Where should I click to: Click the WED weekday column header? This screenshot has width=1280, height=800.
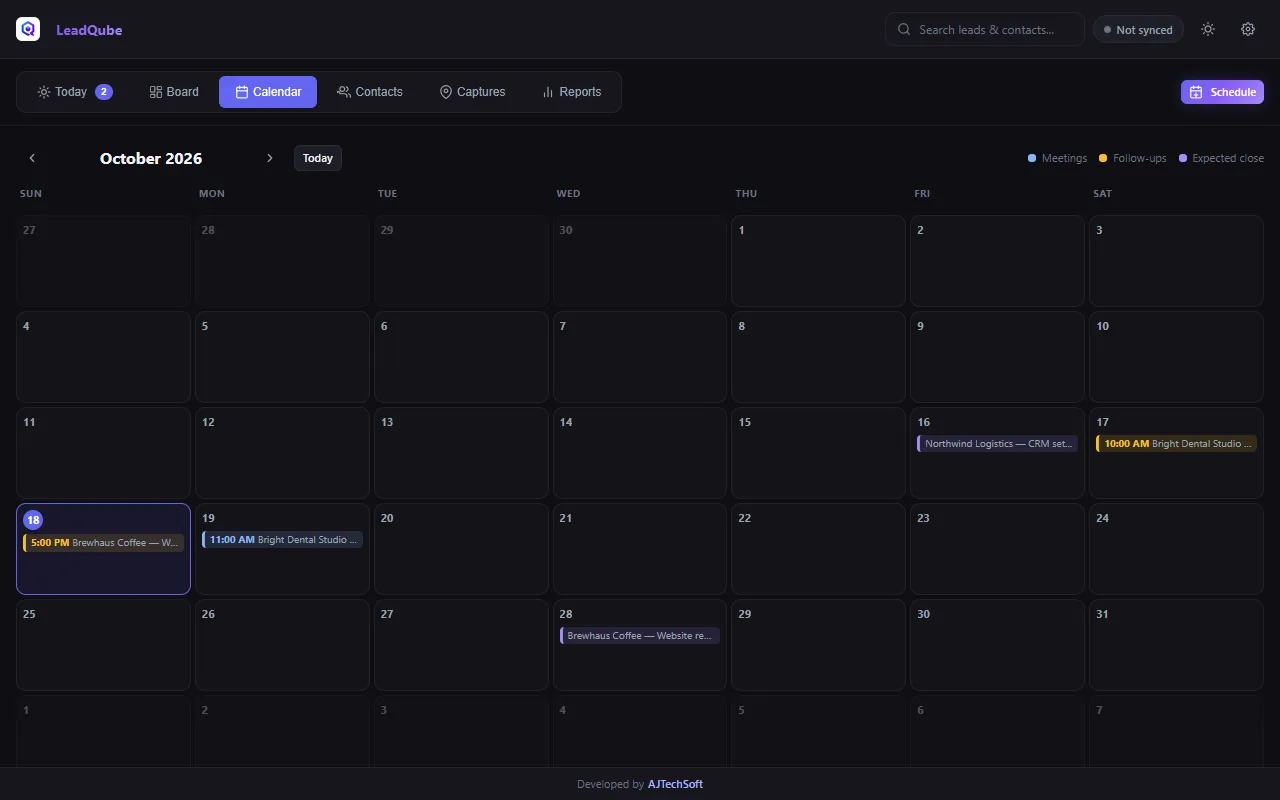[568, 193]
